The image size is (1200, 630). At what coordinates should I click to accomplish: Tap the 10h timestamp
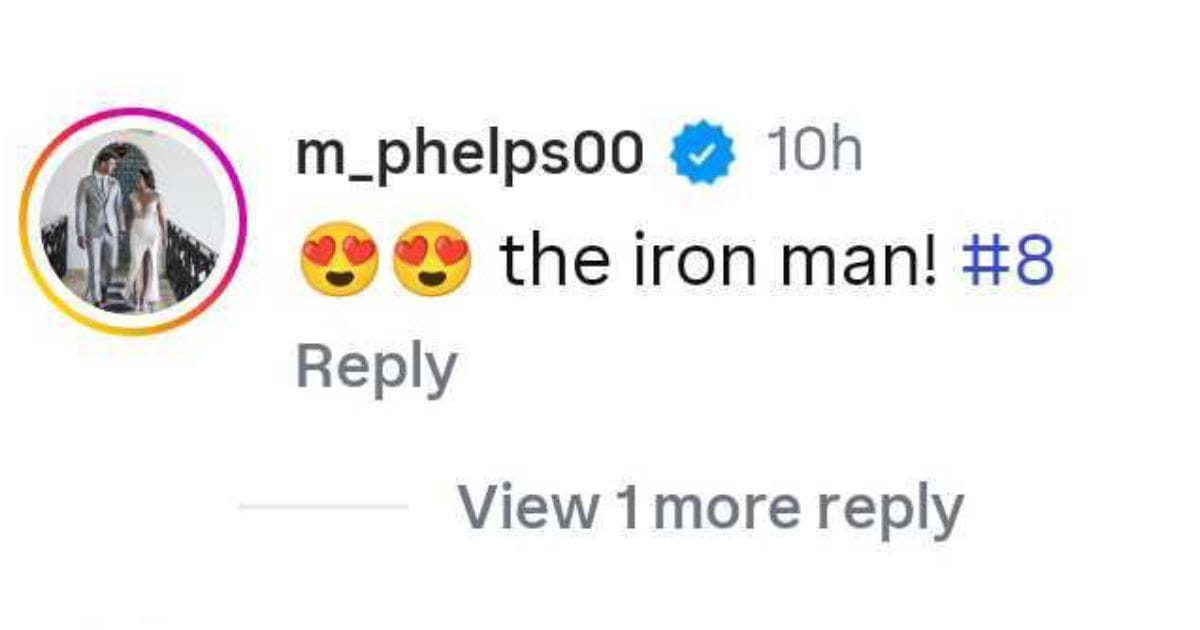click(814, 152)
